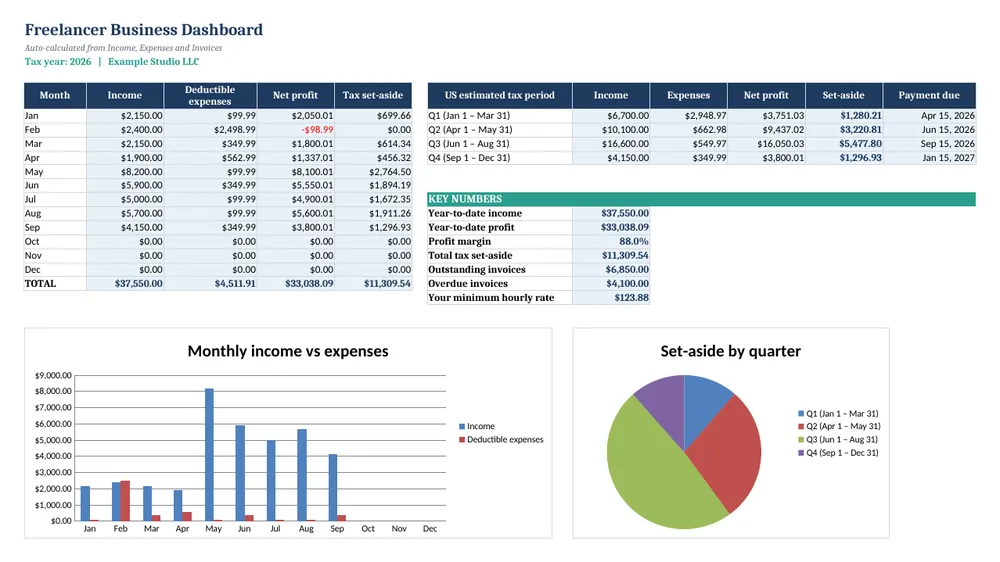The height and width of the screenshot is (562, 1000).
Task: Select Jan income cell $2,150.00
Action: 125,115
